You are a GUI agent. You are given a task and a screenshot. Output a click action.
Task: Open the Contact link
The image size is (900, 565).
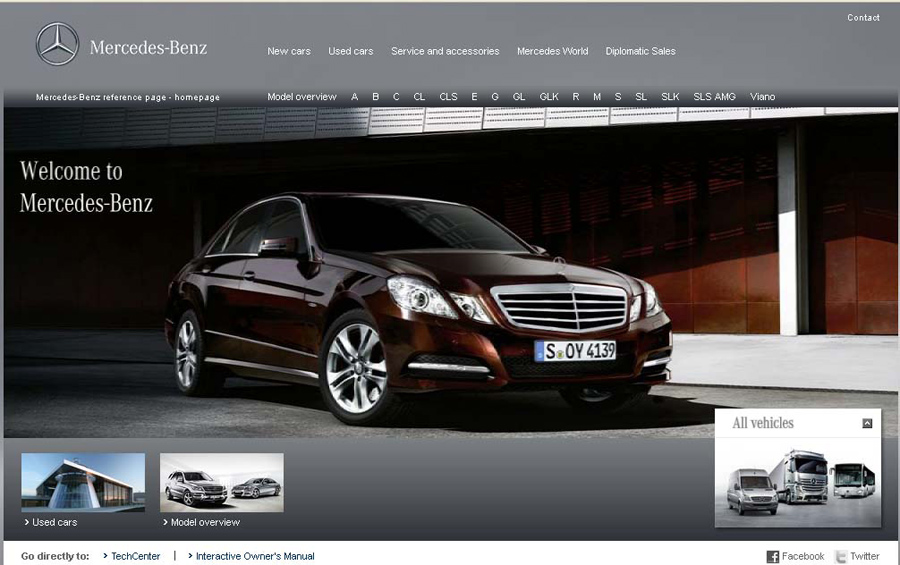(x=863, y=18)
